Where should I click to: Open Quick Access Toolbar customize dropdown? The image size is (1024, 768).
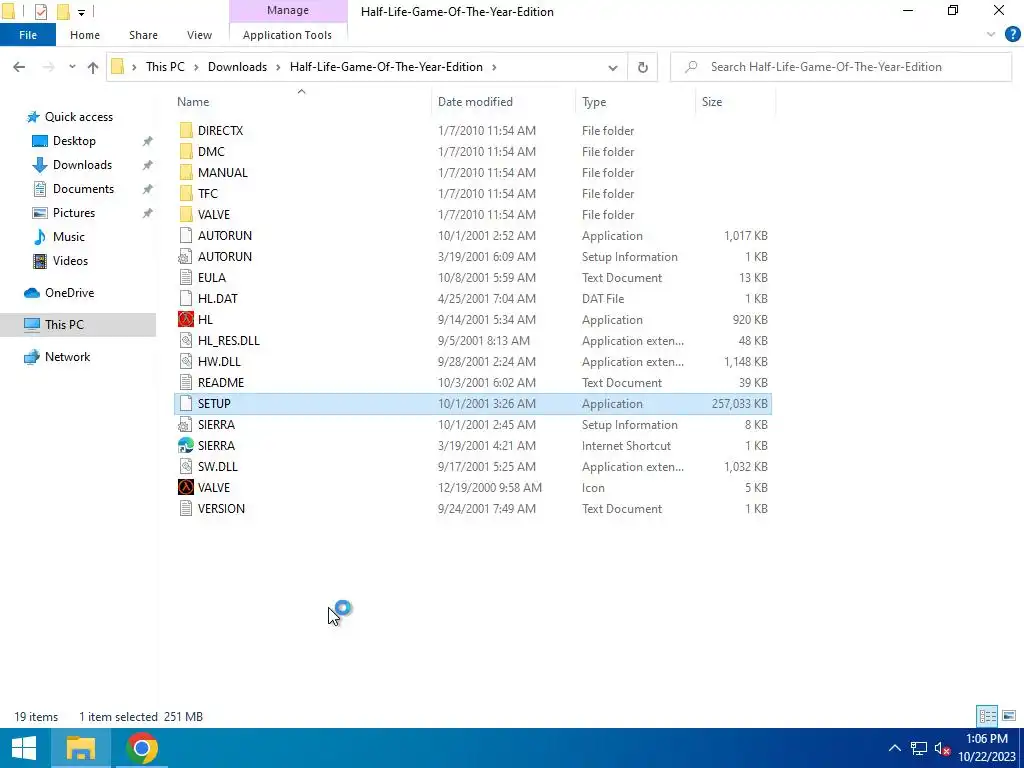click(x=82, y=12)
